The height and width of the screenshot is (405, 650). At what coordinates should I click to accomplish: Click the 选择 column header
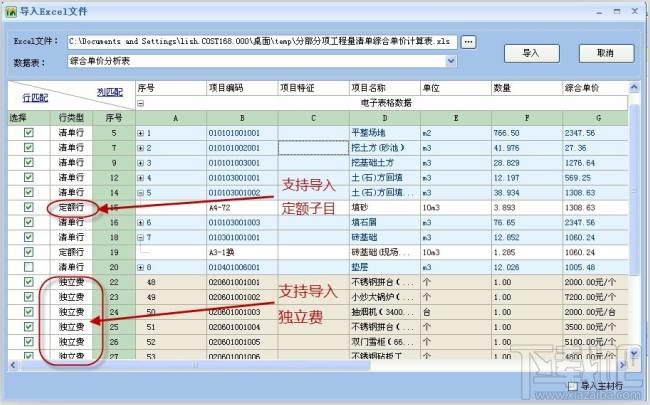[x=29, y=118]
